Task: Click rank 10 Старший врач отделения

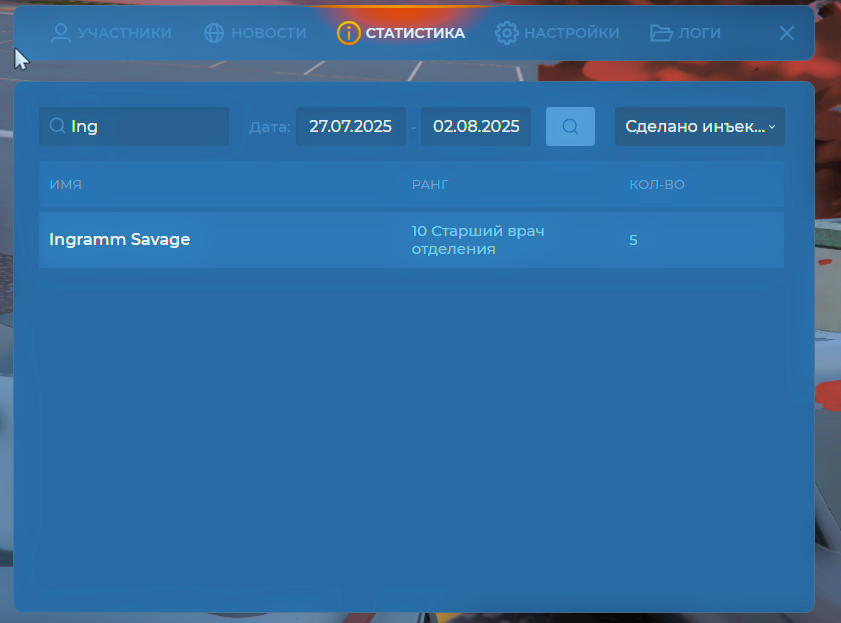Action: (478, 240)
